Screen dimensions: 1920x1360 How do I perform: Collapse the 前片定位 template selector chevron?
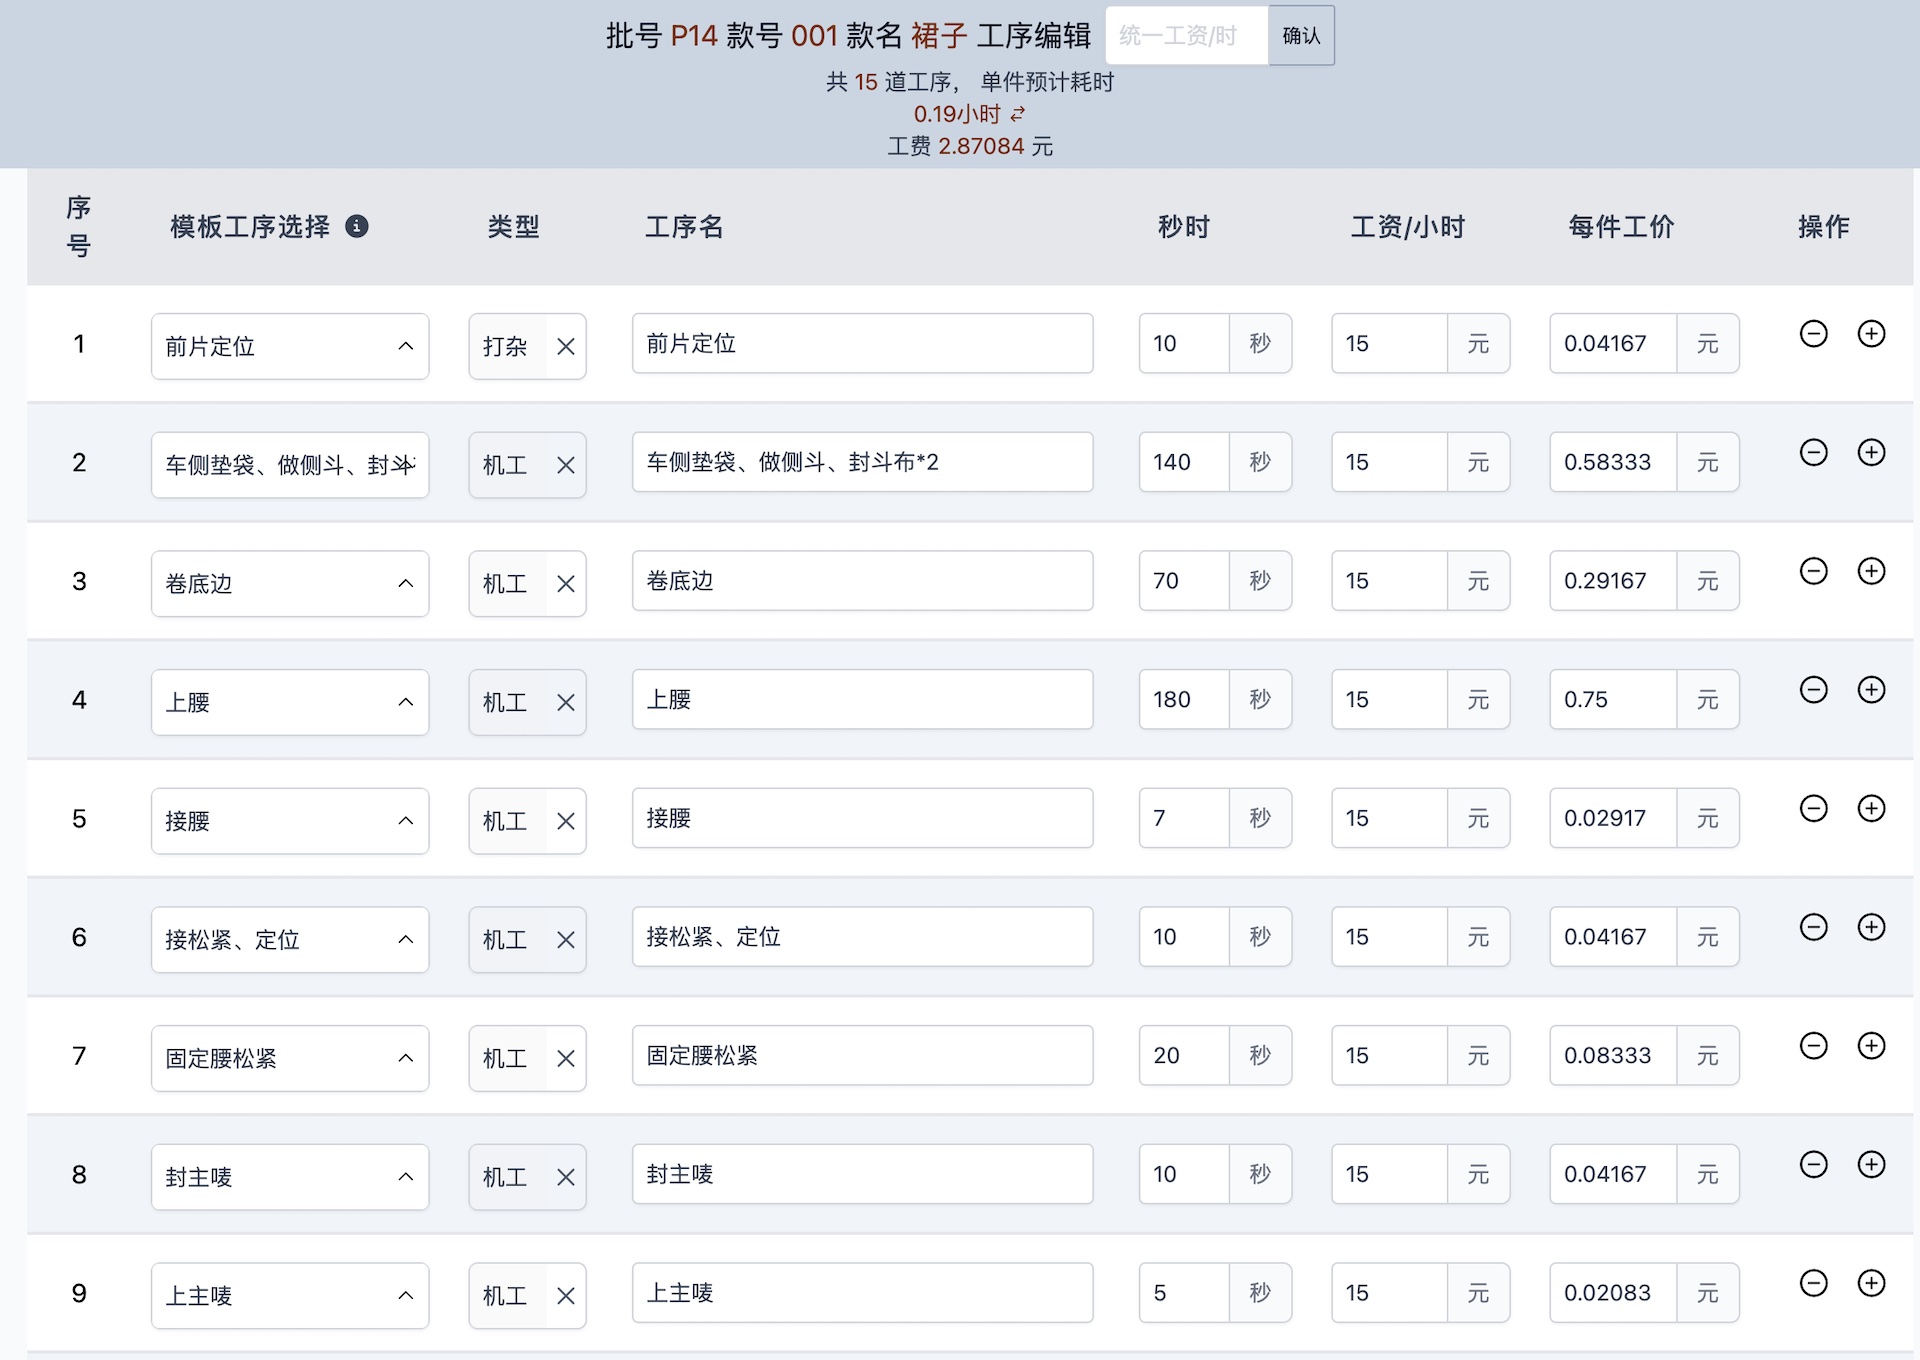405,346
